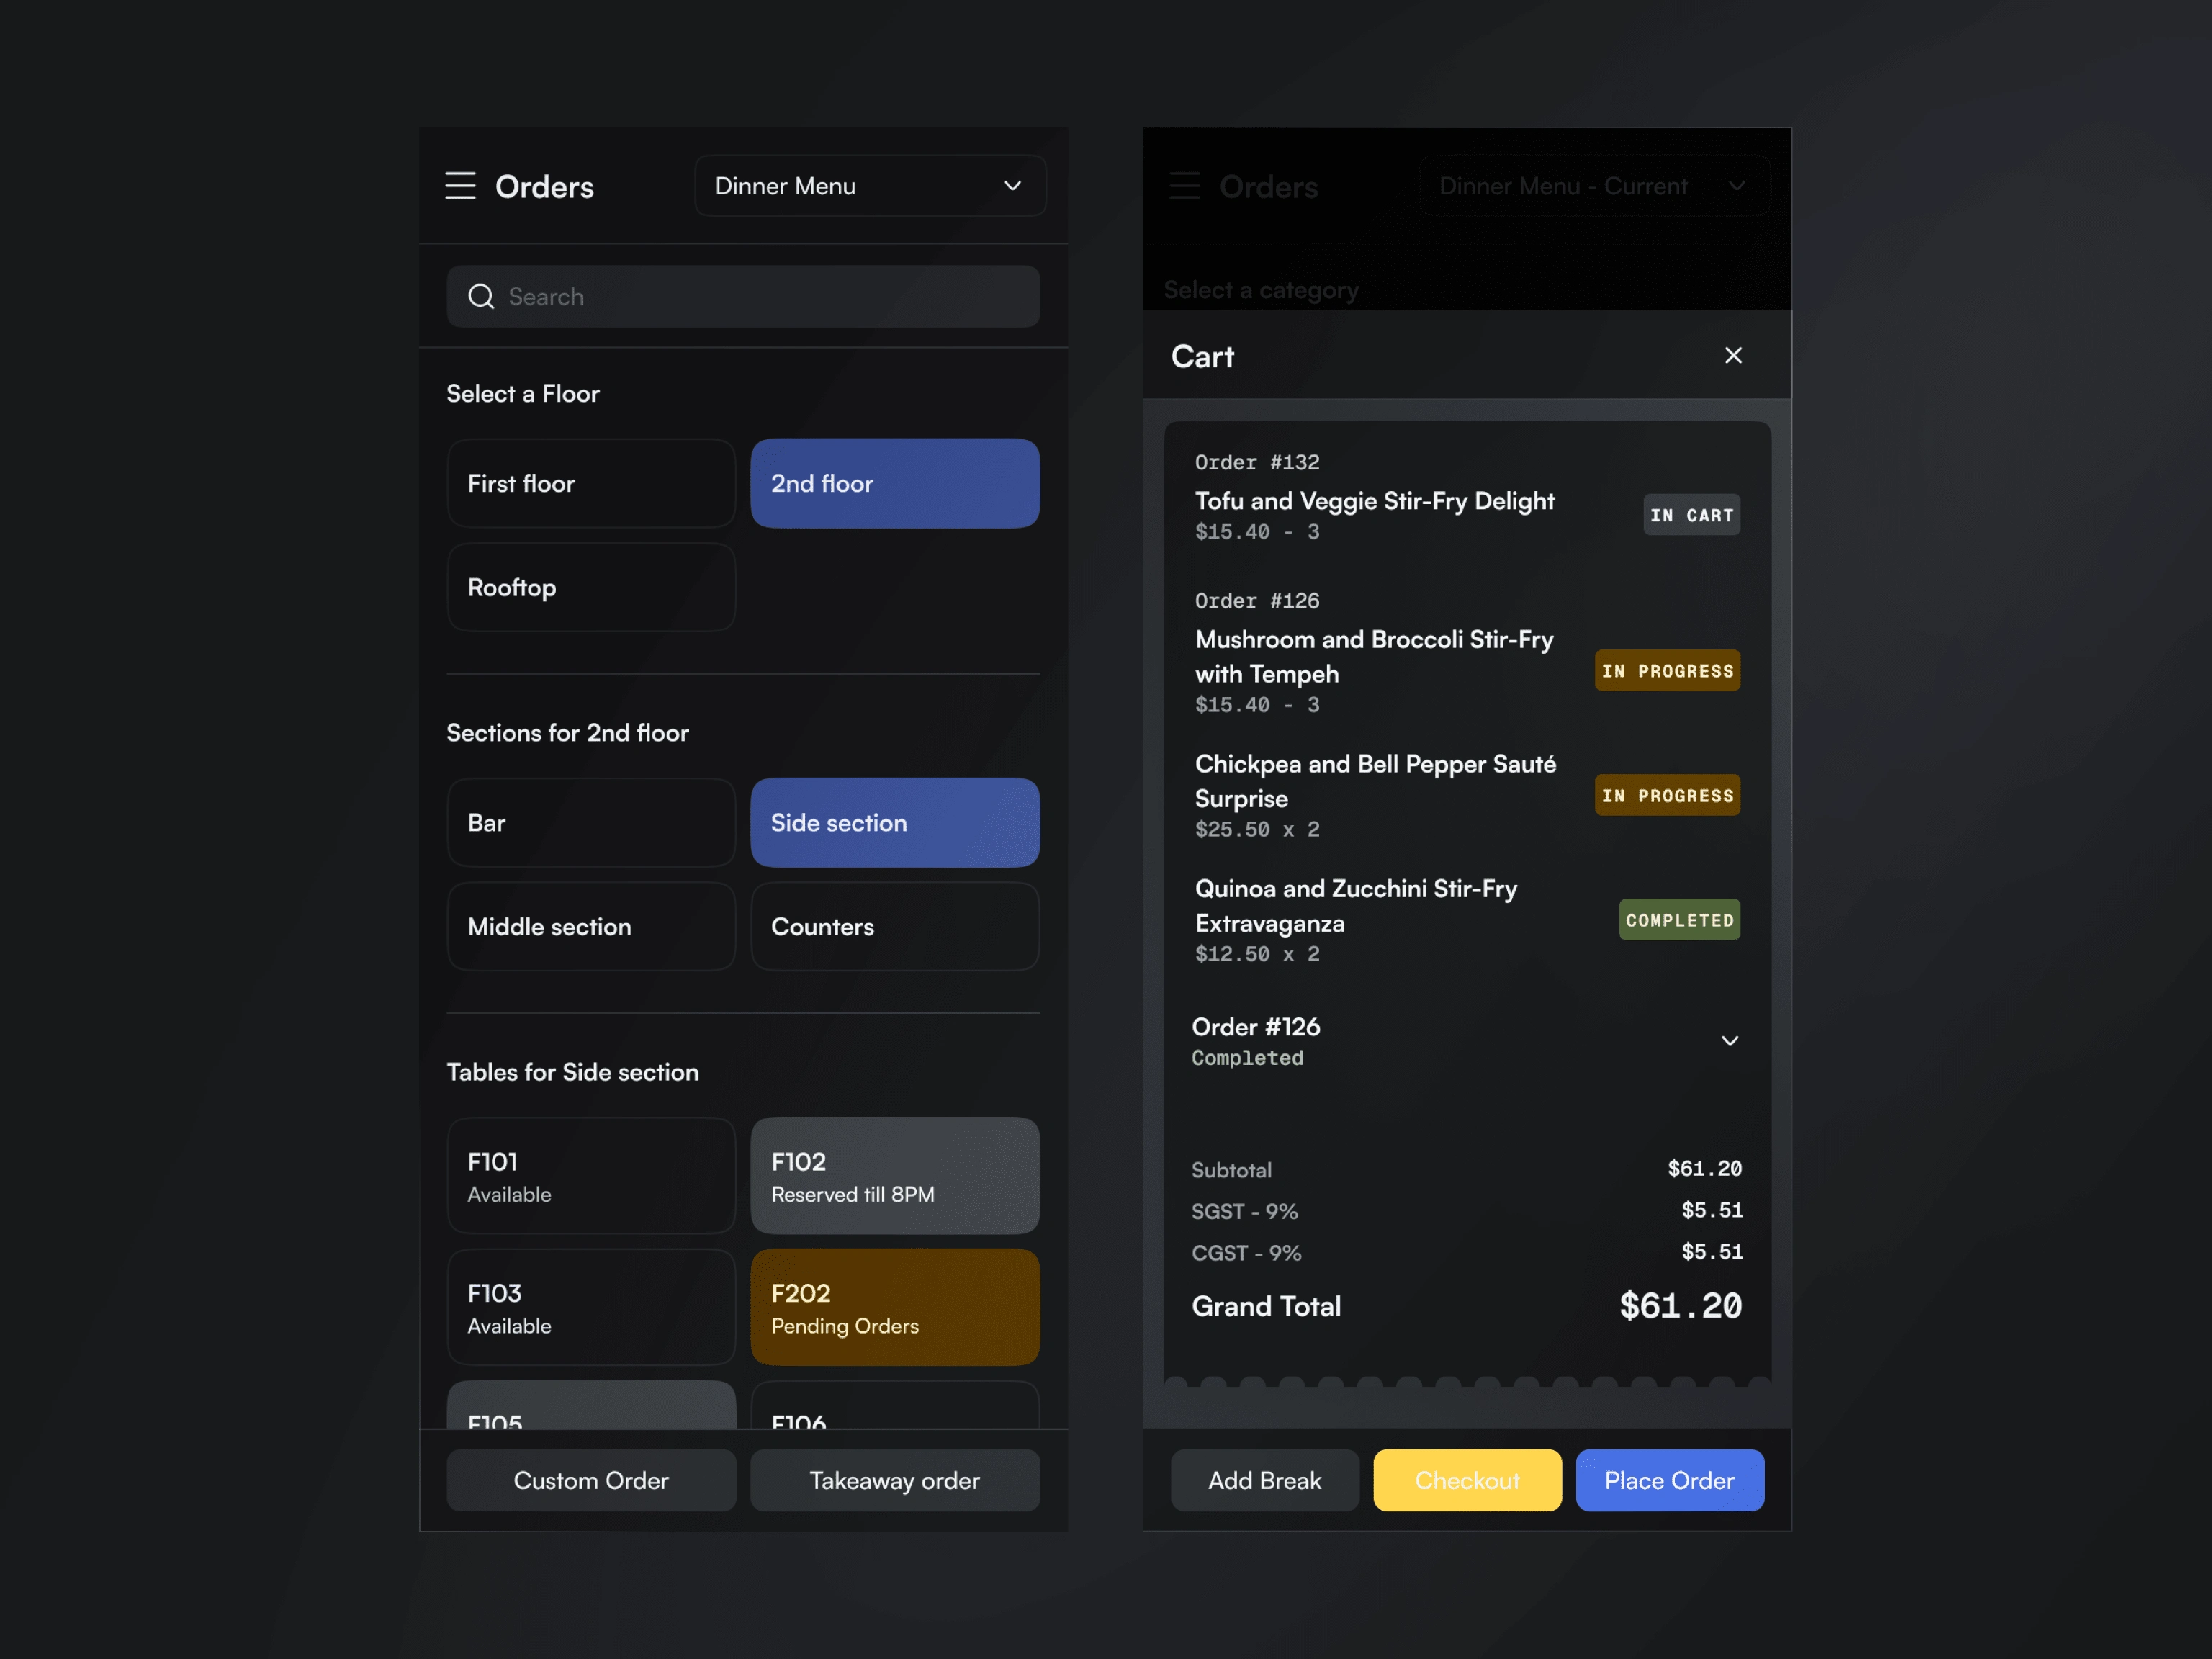The height and width of the screenshot is (1659, 2212).
Task: Choose the 2nd floor option
Action: 894,484
